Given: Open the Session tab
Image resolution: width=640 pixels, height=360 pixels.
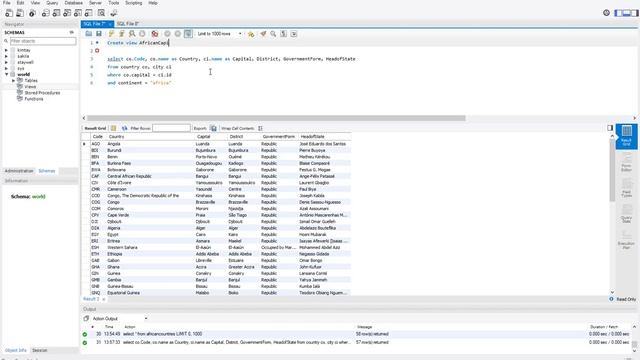Looking at the screenshot, I should click(40, 350).
